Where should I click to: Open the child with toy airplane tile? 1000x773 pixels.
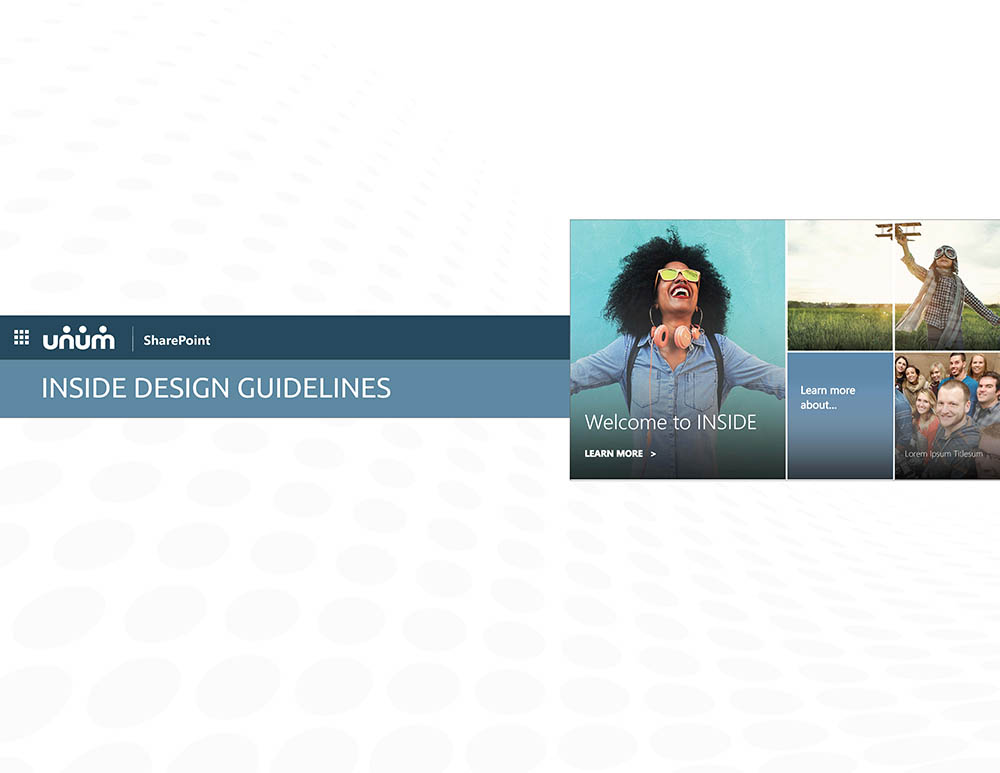893,285
